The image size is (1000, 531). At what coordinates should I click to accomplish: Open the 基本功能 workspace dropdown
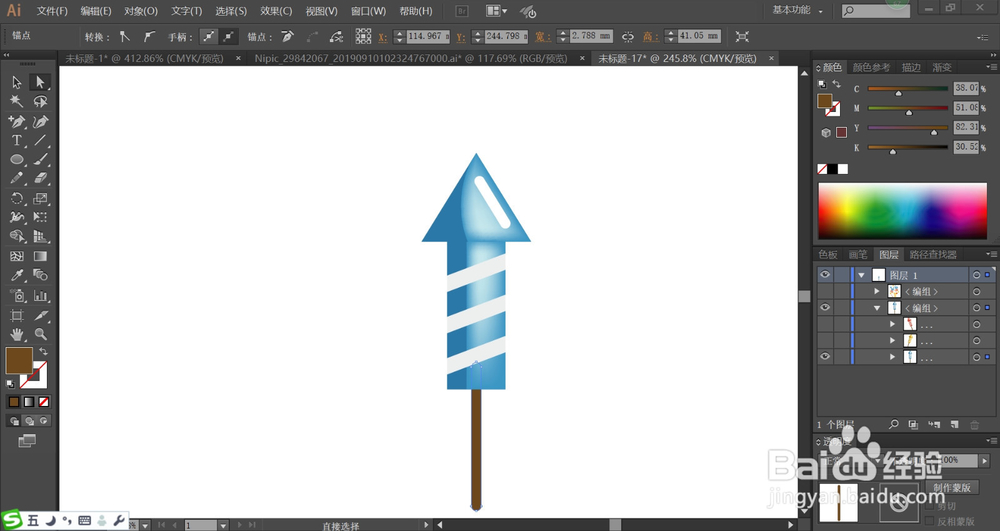tap(797, 10)
